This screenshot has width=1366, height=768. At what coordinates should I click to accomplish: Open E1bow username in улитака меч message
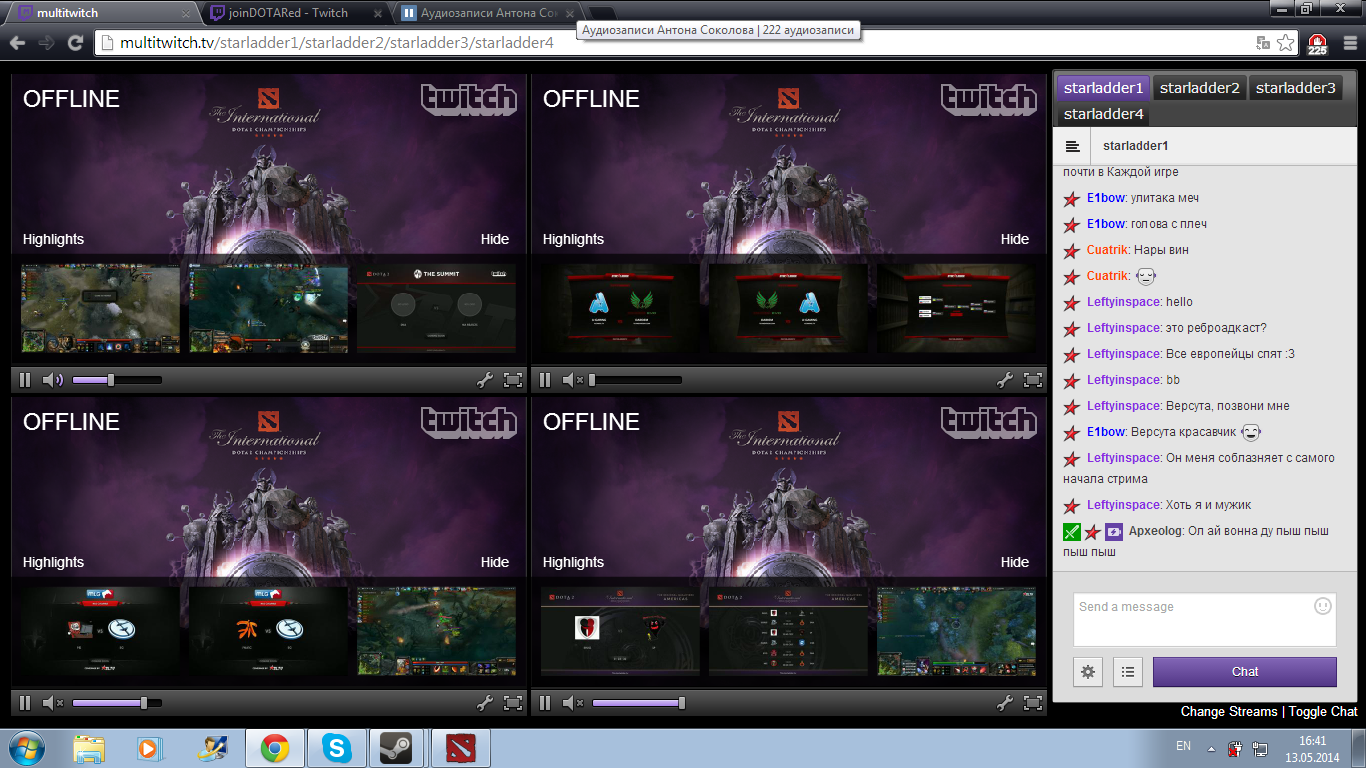click(x=1105, y=198)
